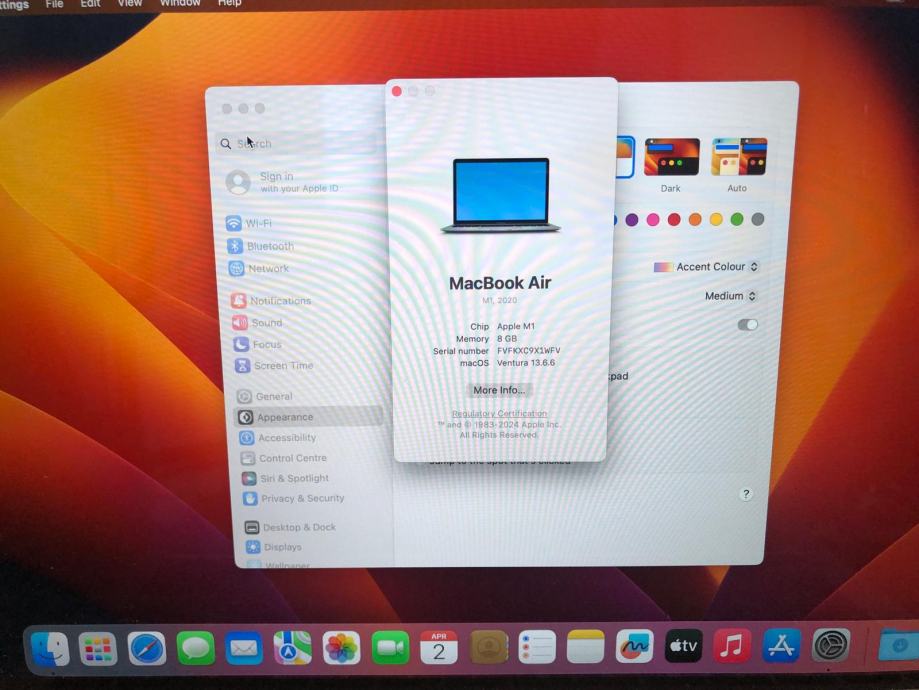Click the More Info... button
The image size is (919, 690).
499,390
